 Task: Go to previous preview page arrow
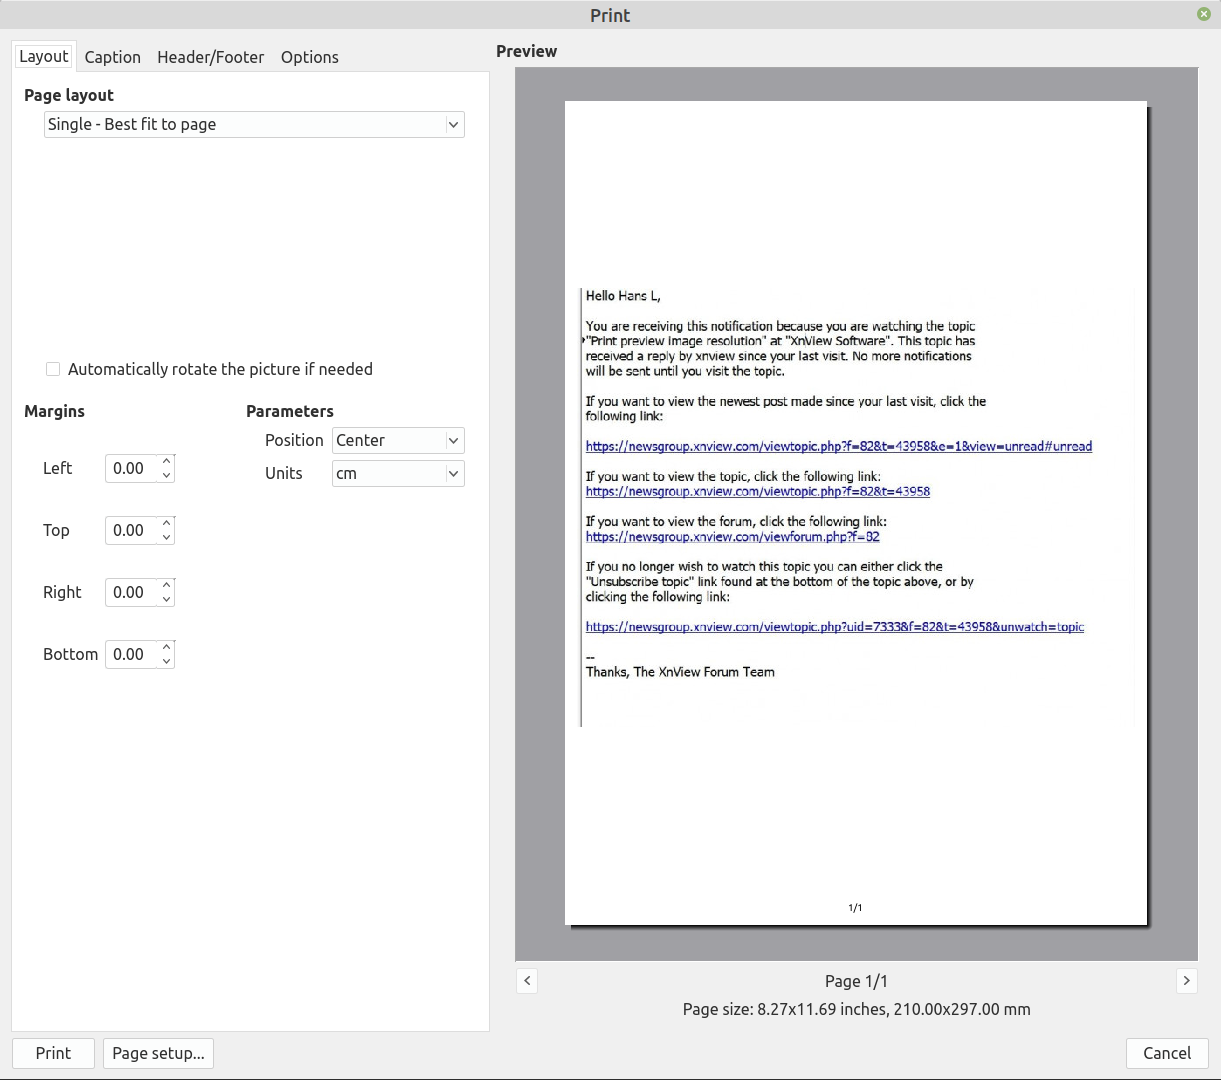[x=527, y=981]
